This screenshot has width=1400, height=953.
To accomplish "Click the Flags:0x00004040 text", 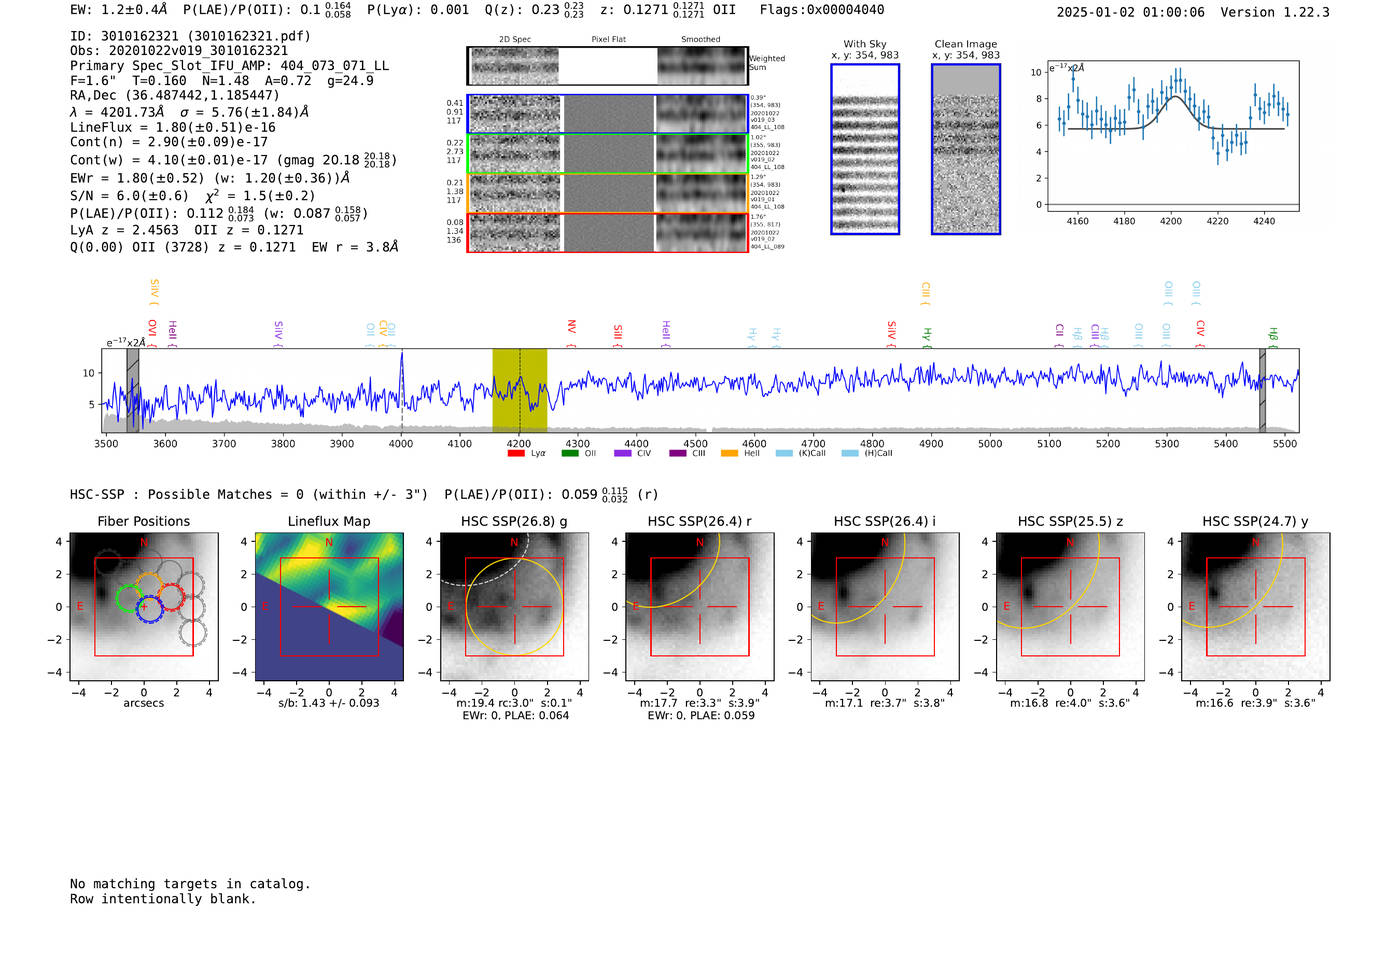I will click(x=821, y=10).
